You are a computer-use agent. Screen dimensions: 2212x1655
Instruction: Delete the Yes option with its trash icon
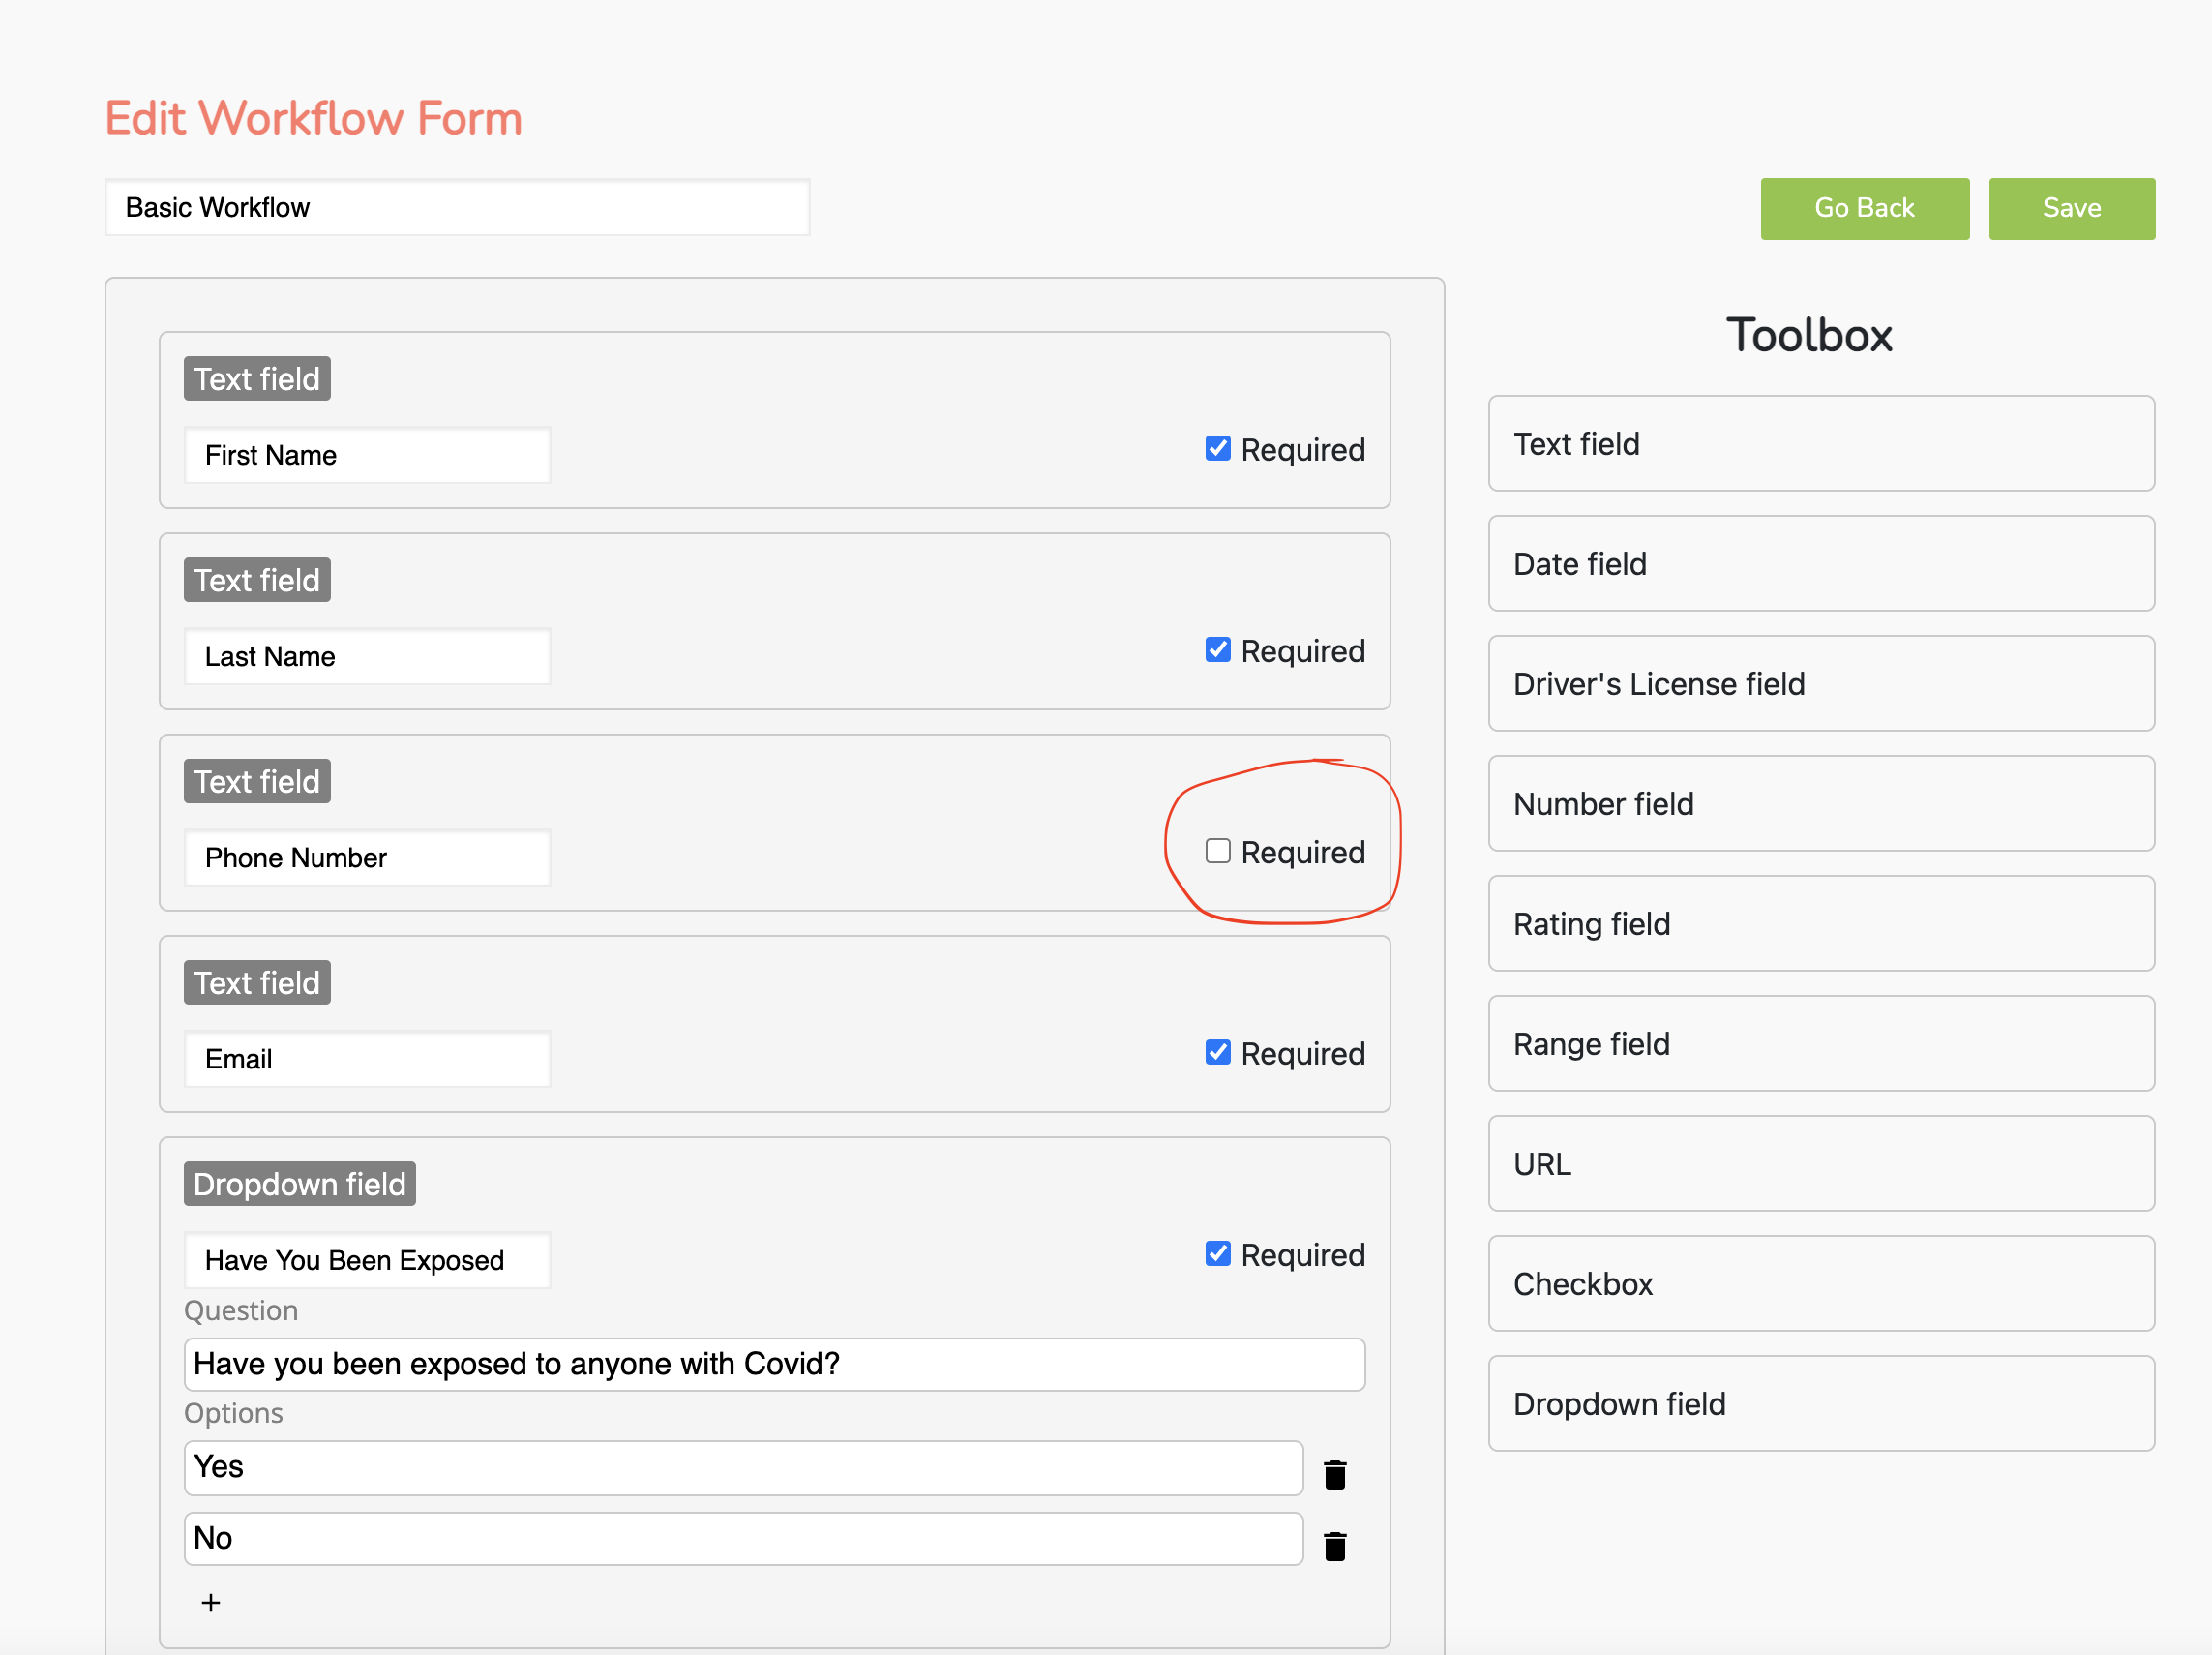click(x=1334, y=1474)
